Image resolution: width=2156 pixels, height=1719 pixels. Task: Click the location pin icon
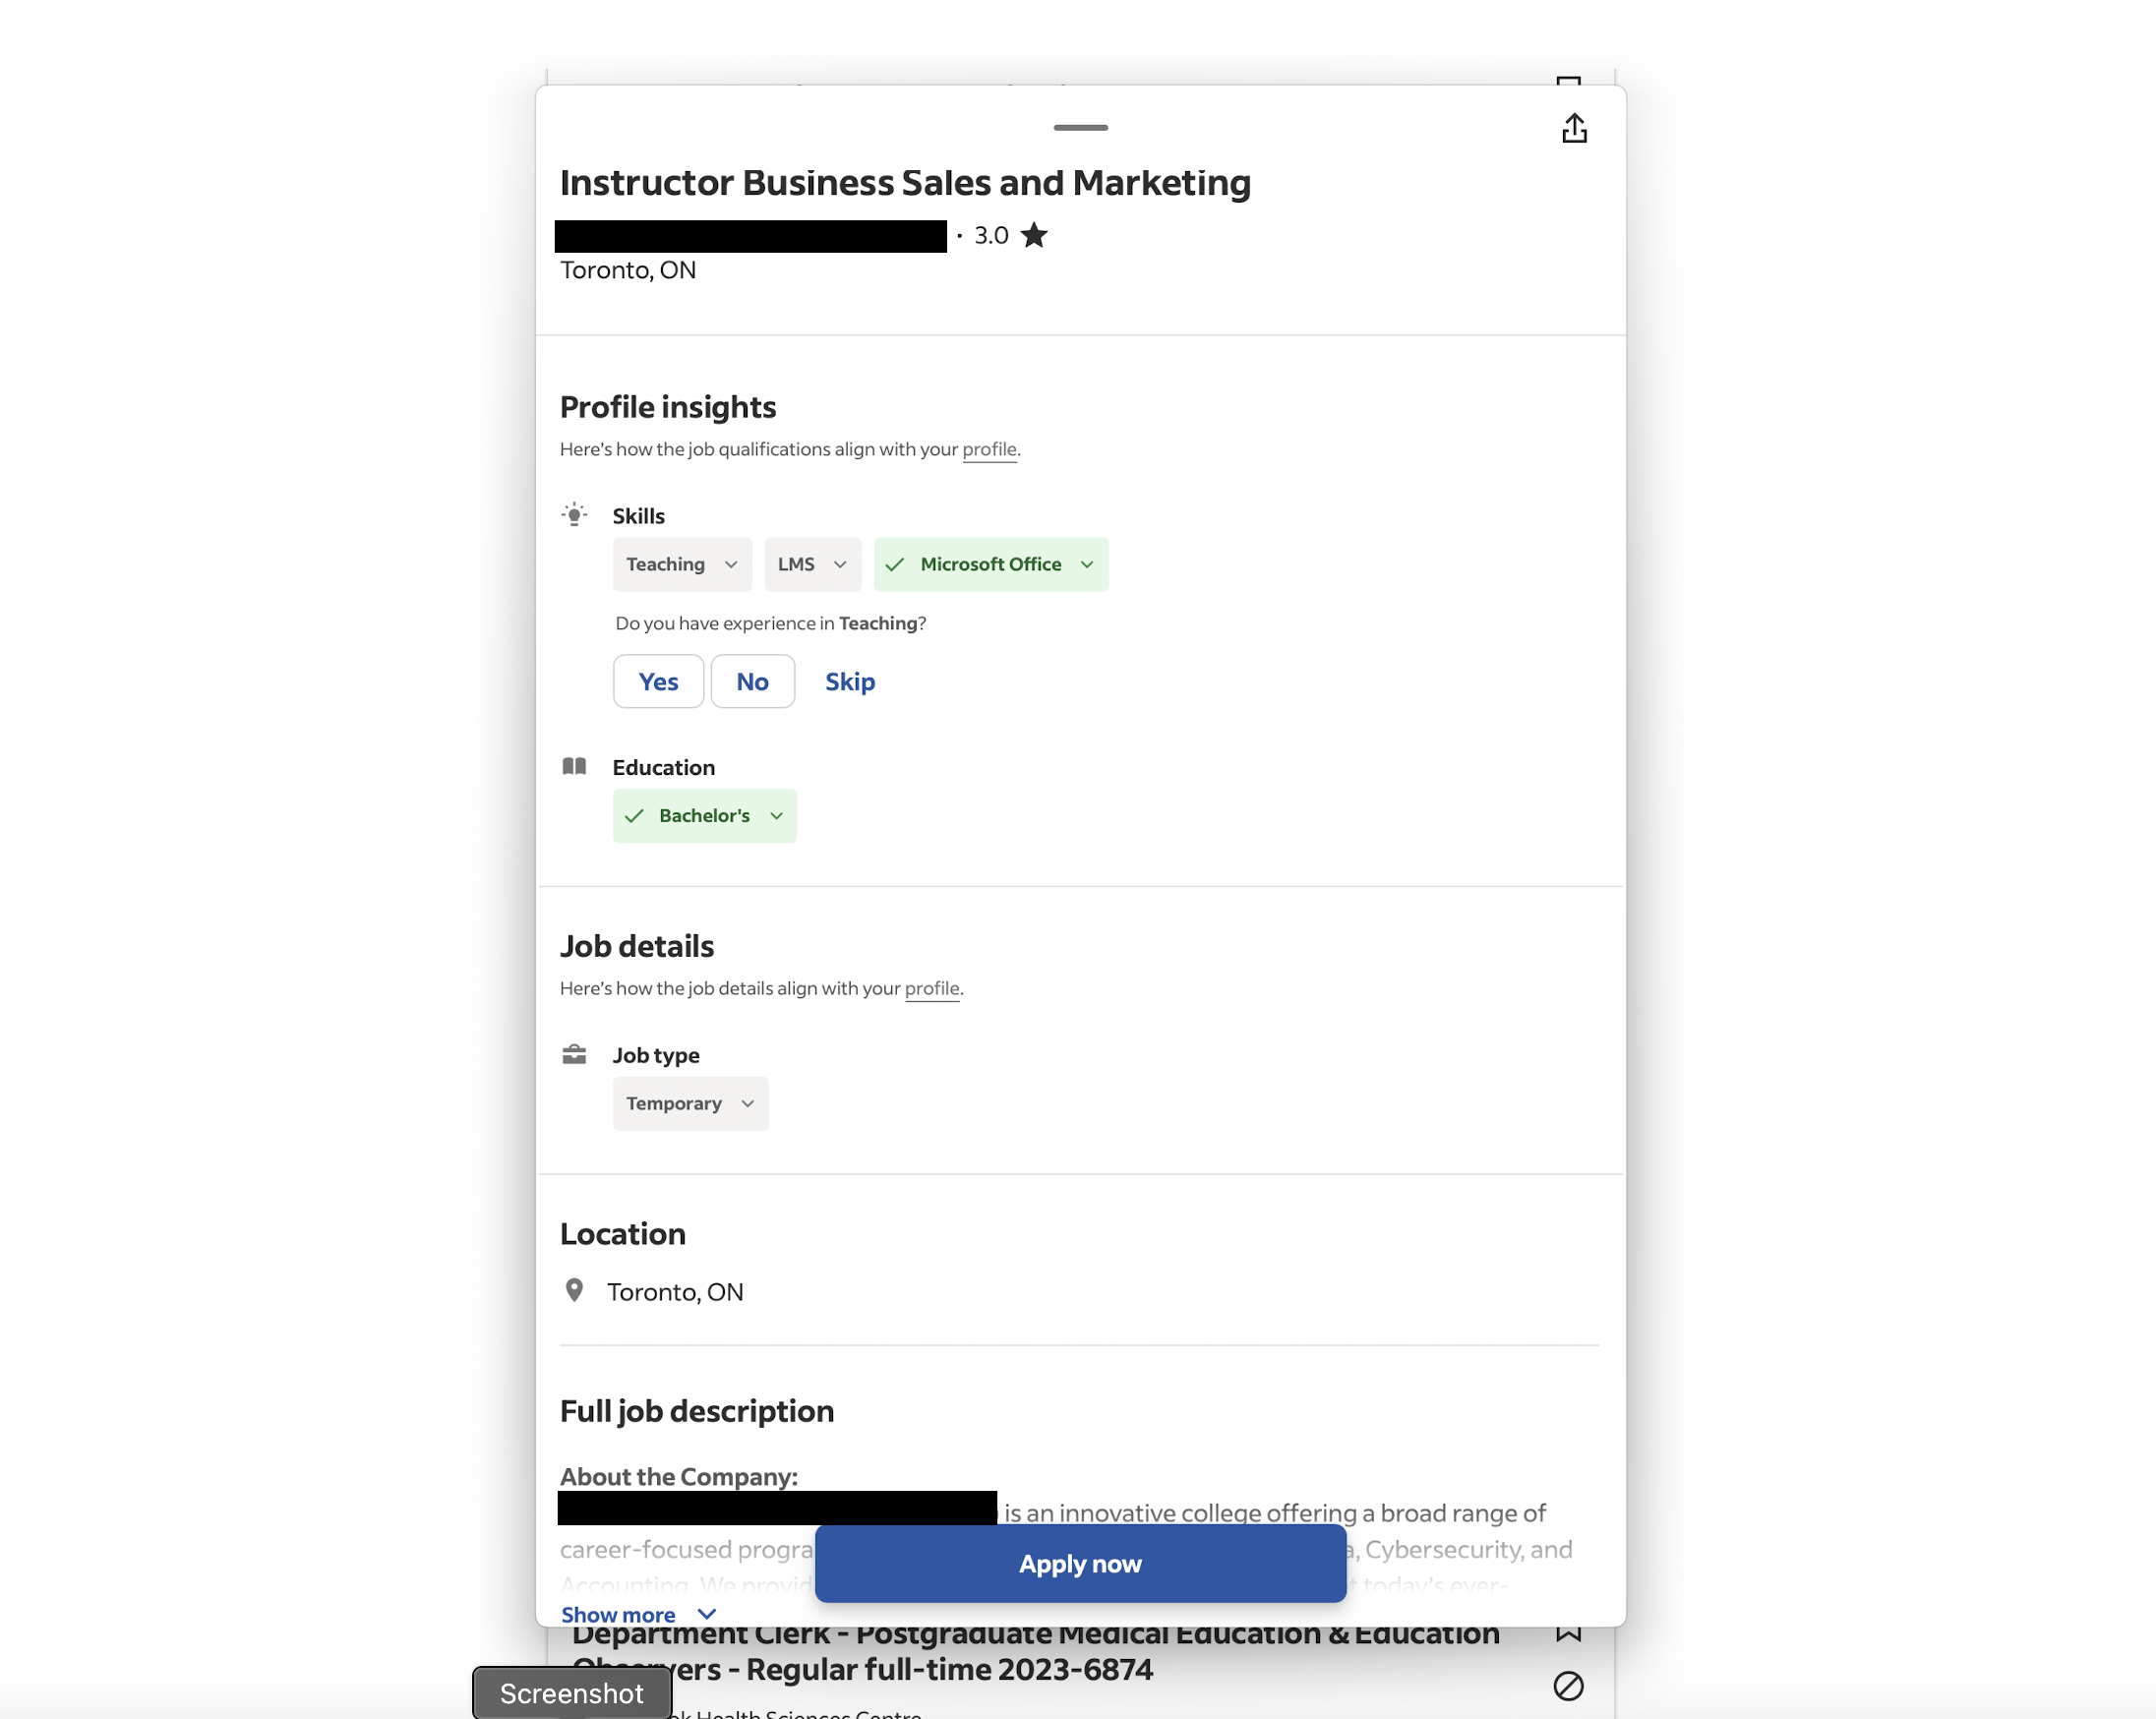(x=574, y=1290)
